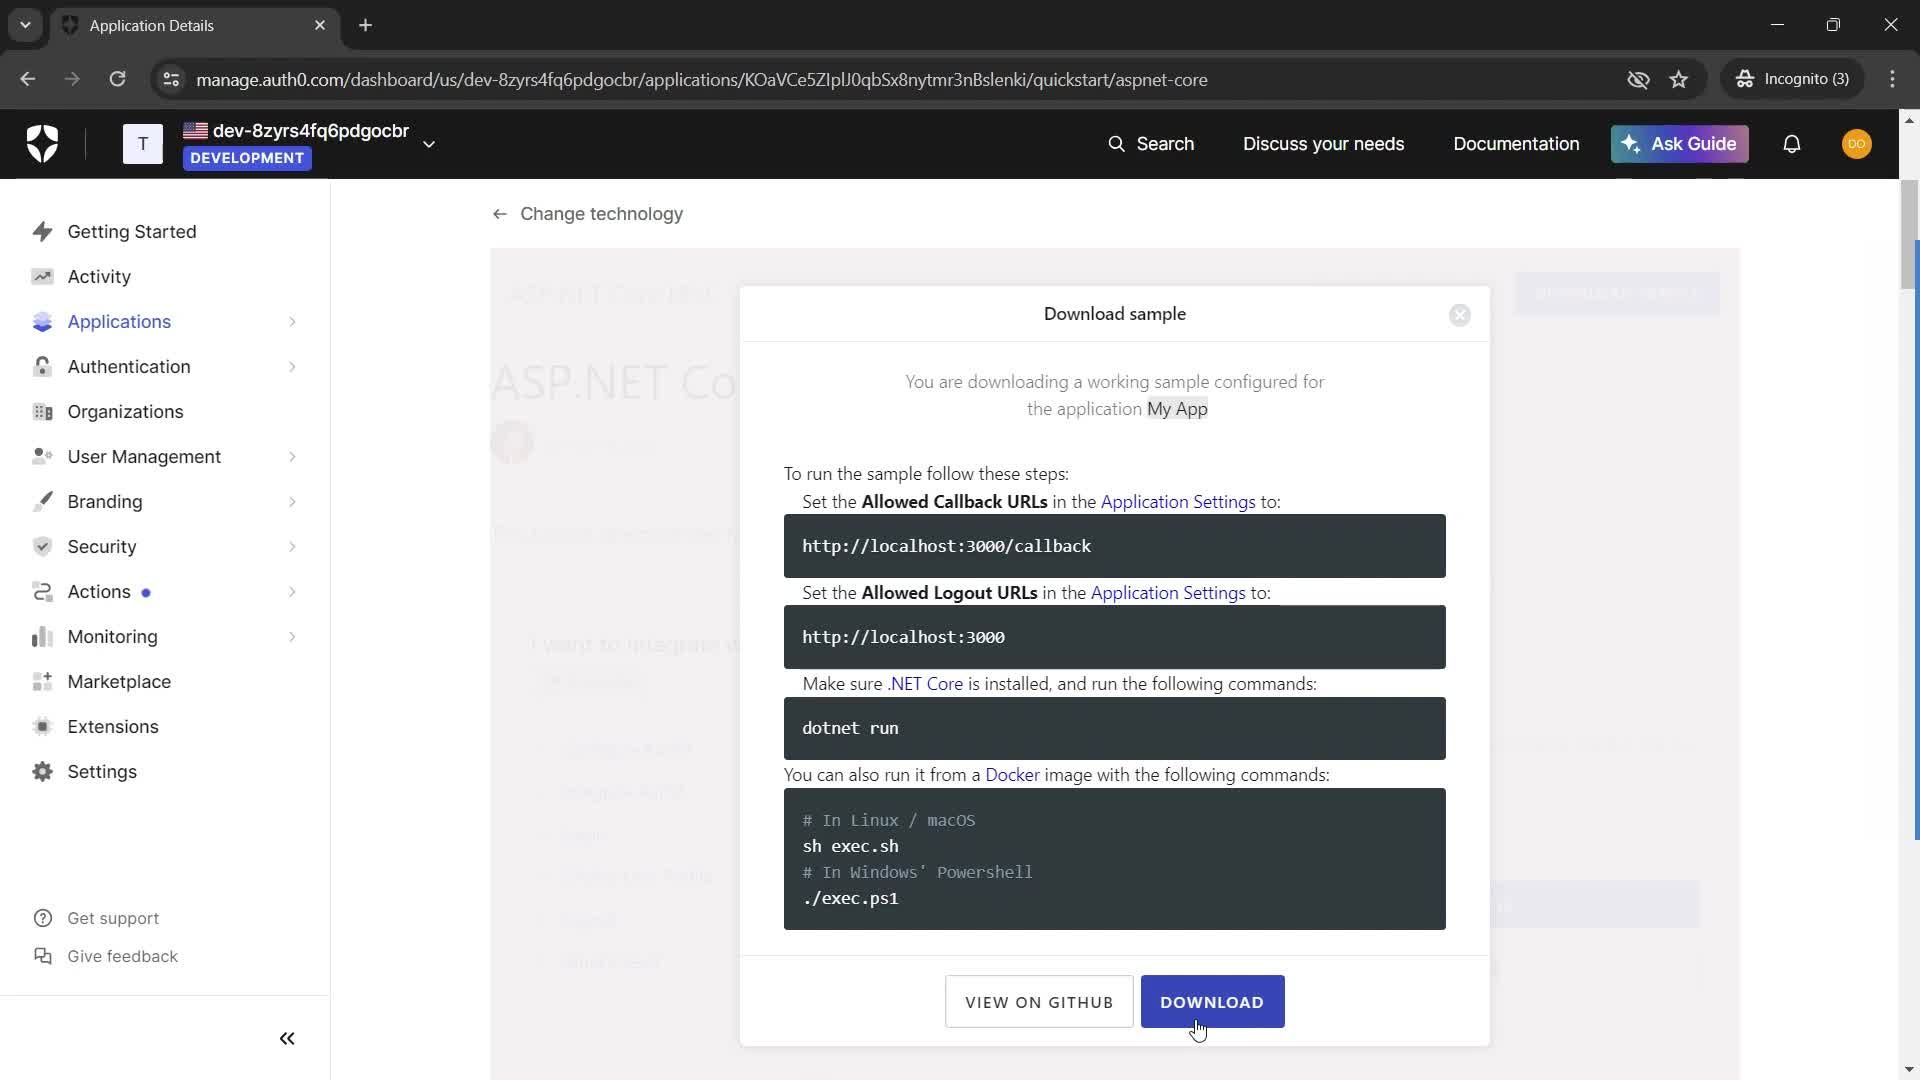Collapse the sidebar with double chevron
This screenshot has height=1080, width=1920.
coord(287,1039)
